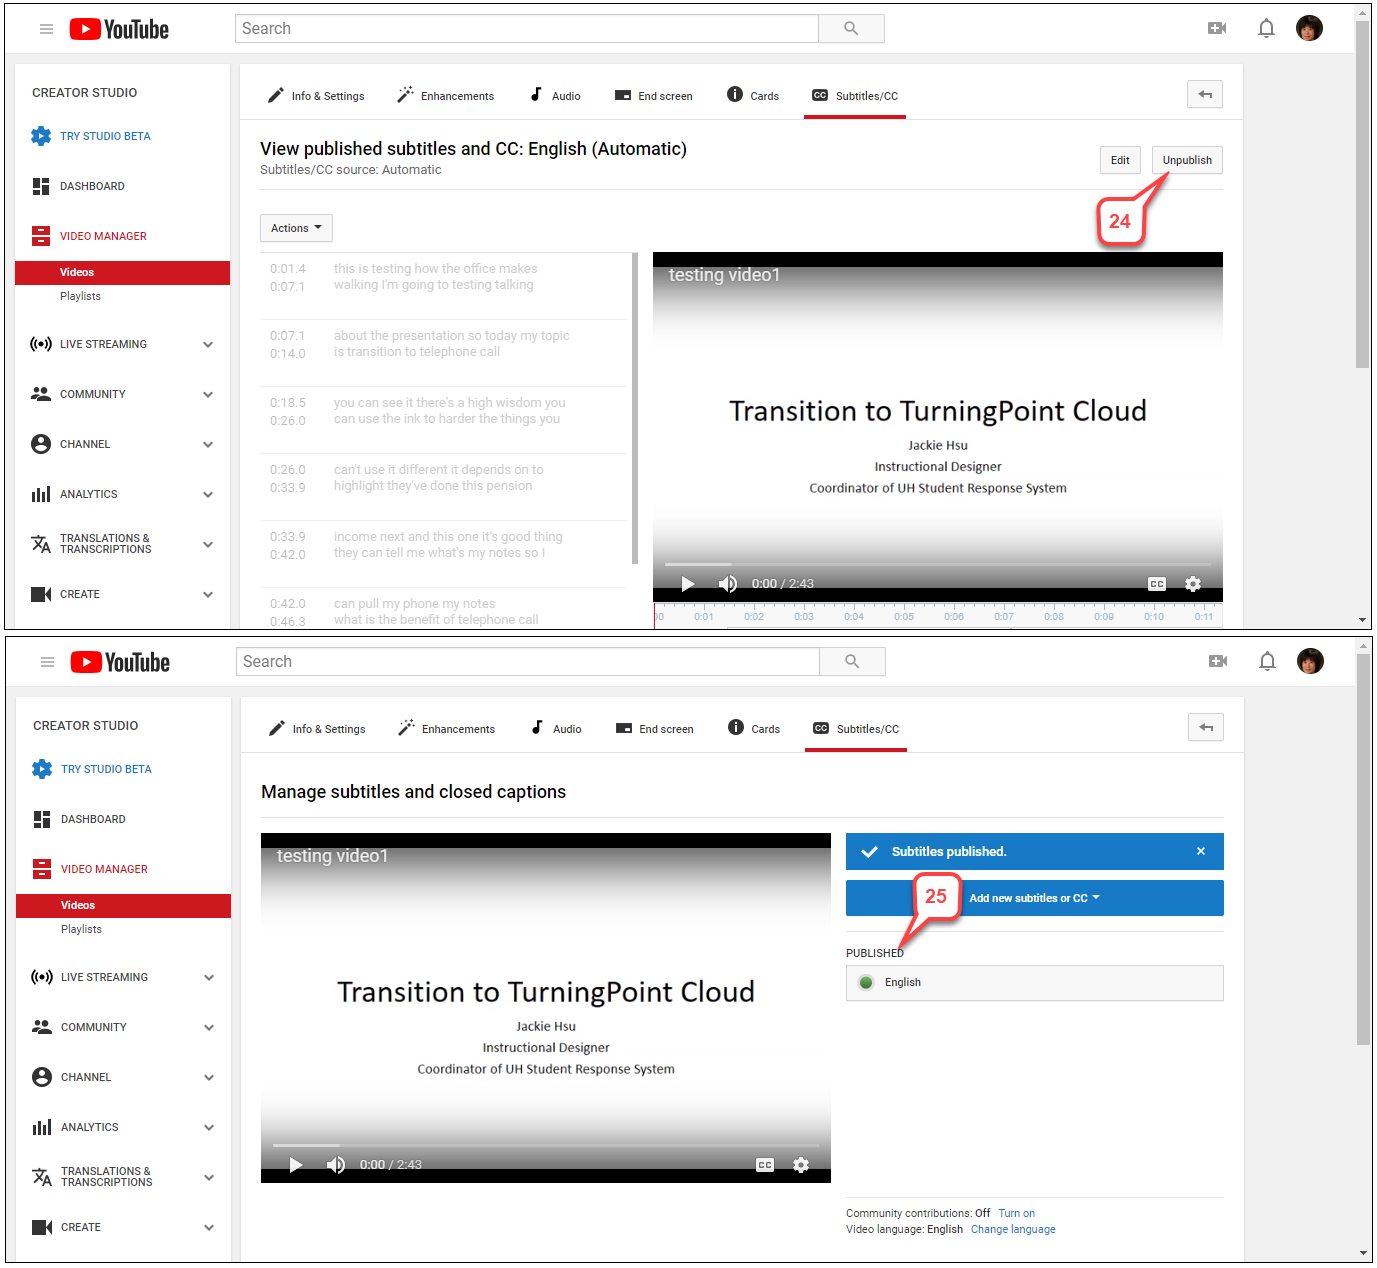Seek on the upper player's progress bar
The image size is (1377, 1268).
point(938,565)
